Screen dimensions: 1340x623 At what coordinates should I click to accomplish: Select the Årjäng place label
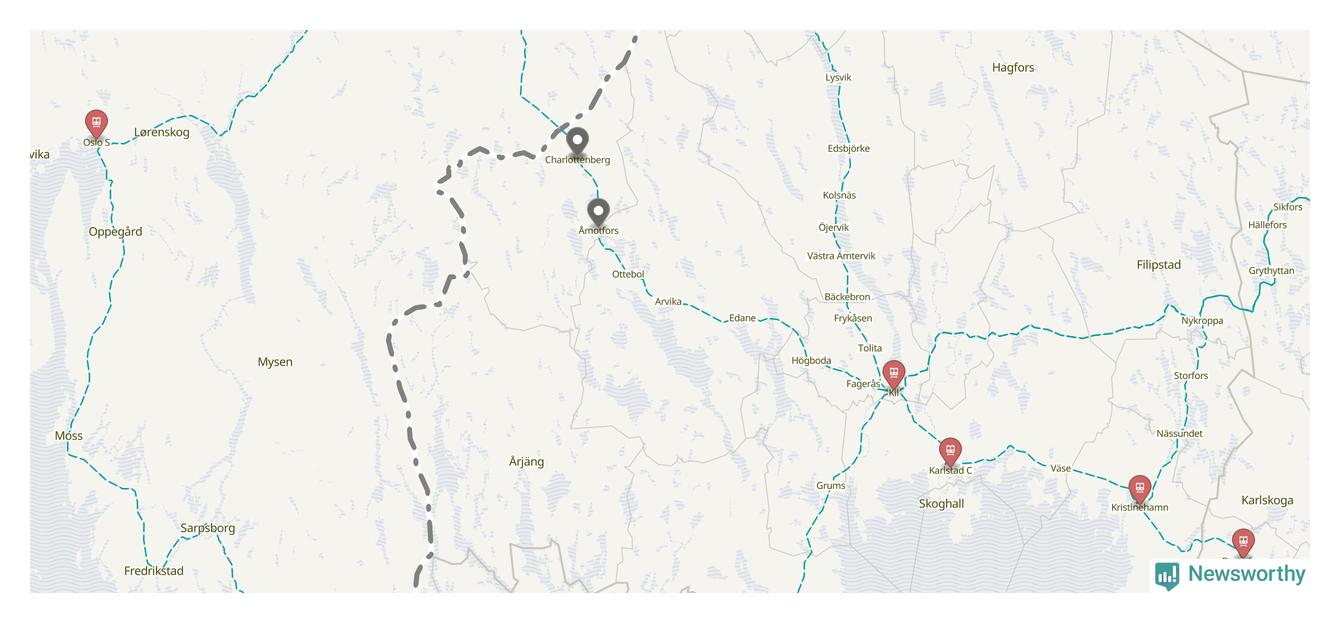coord(527,461)
